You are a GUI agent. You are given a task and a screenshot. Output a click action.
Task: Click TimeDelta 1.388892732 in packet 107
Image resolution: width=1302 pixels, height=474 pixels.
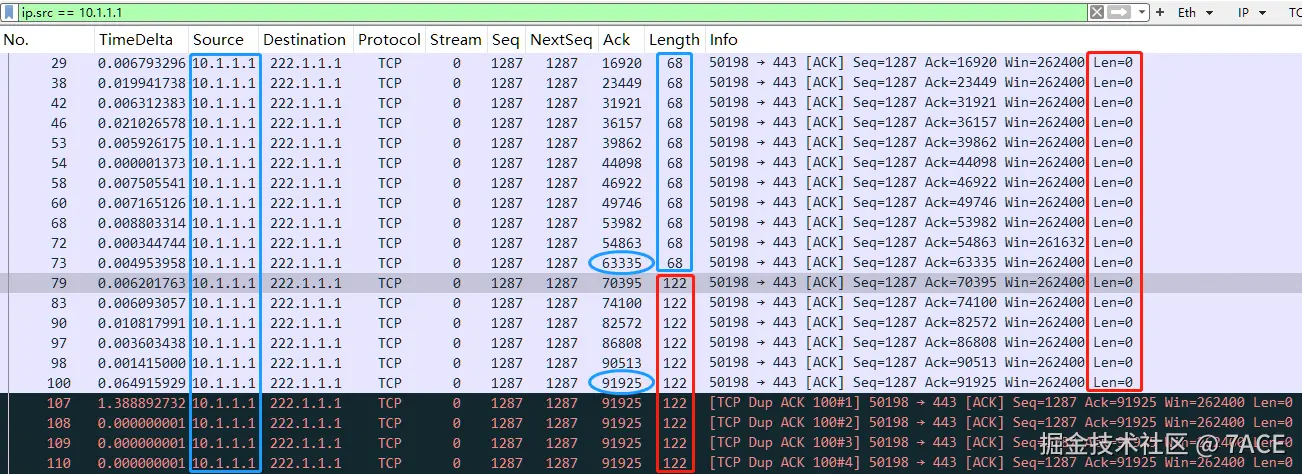(142, 402)
